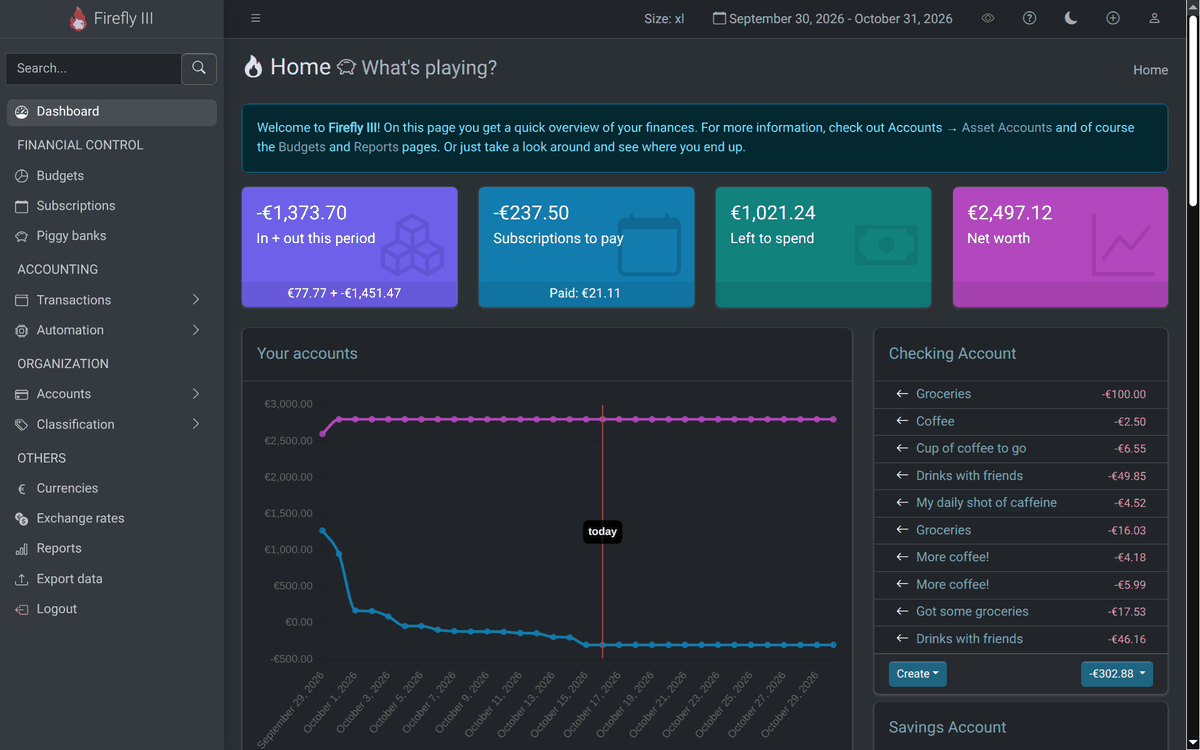Click the arrow icon beside Cup of coffee to go
Image resolution: width=1200 pixels, height=750 pixels.
(902, 448)
